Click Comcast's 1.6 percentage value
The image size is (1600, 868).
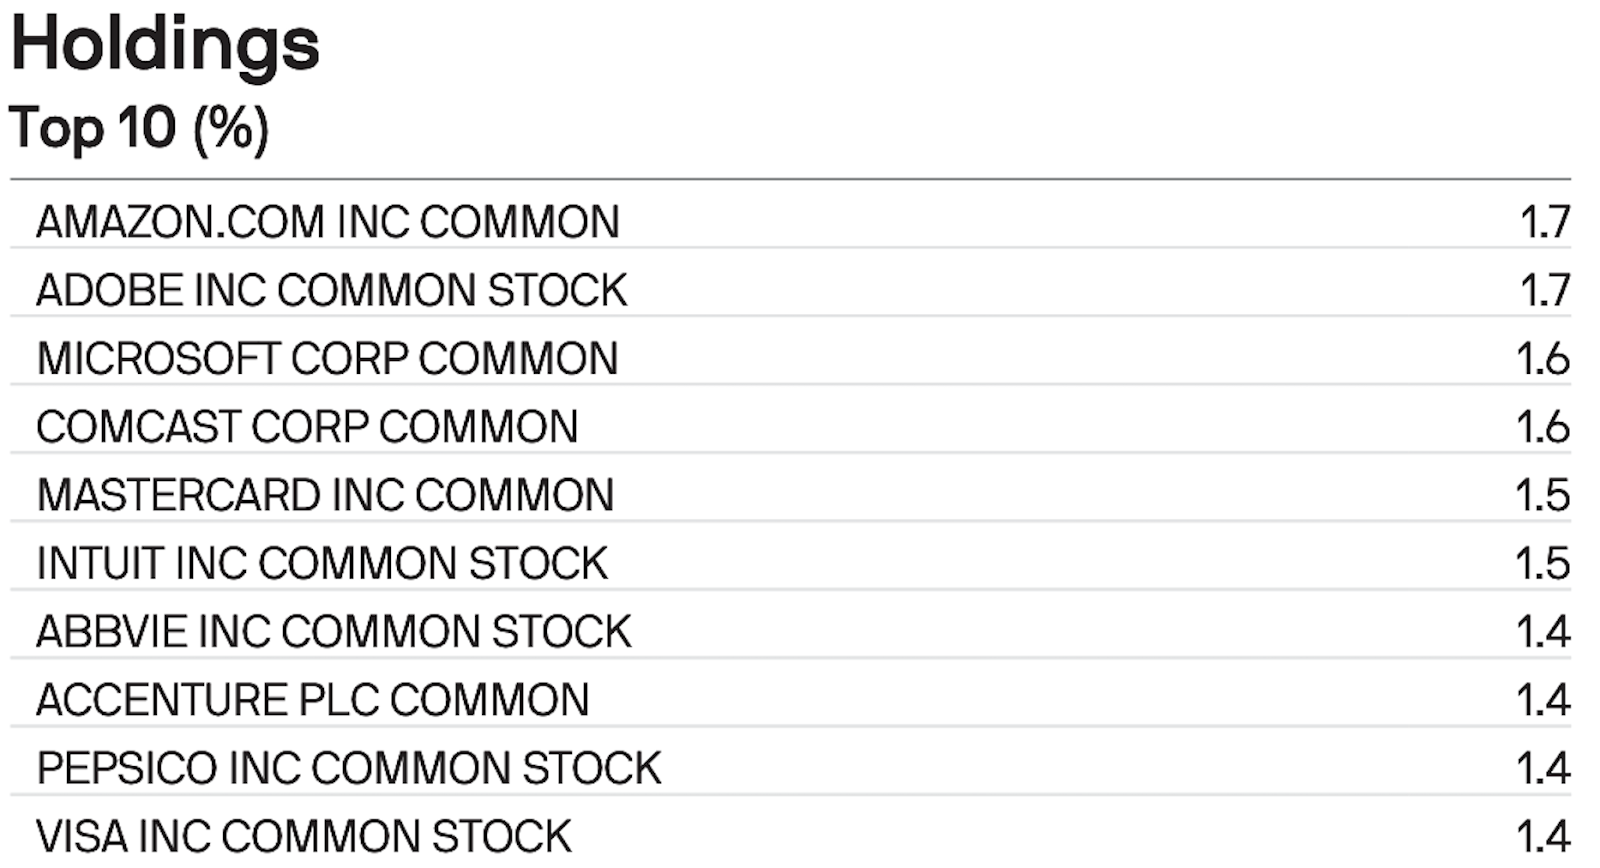coord(1543,427)
